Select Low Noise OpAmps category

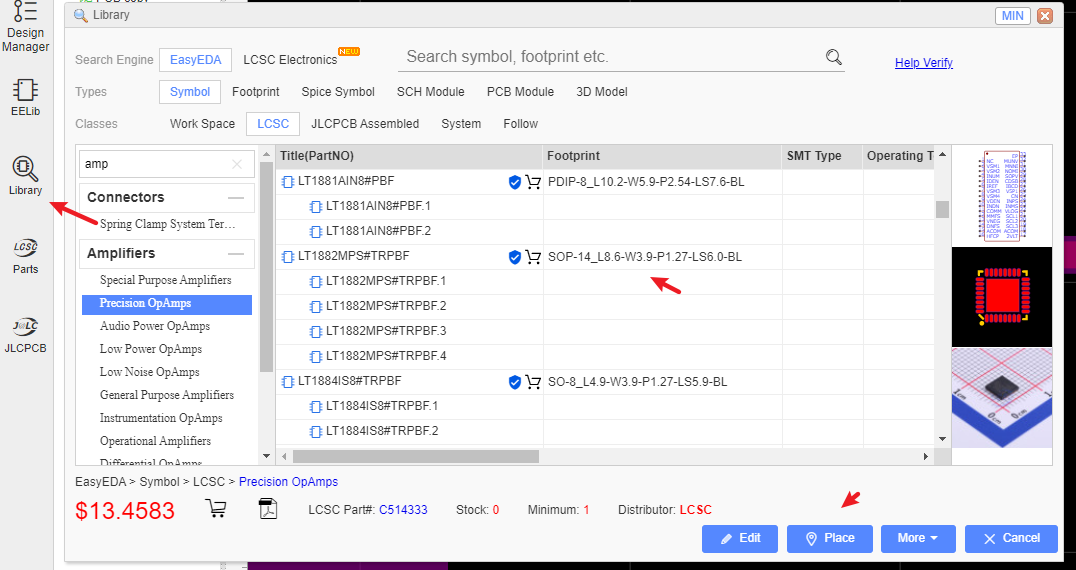click(x=150, y=372)
